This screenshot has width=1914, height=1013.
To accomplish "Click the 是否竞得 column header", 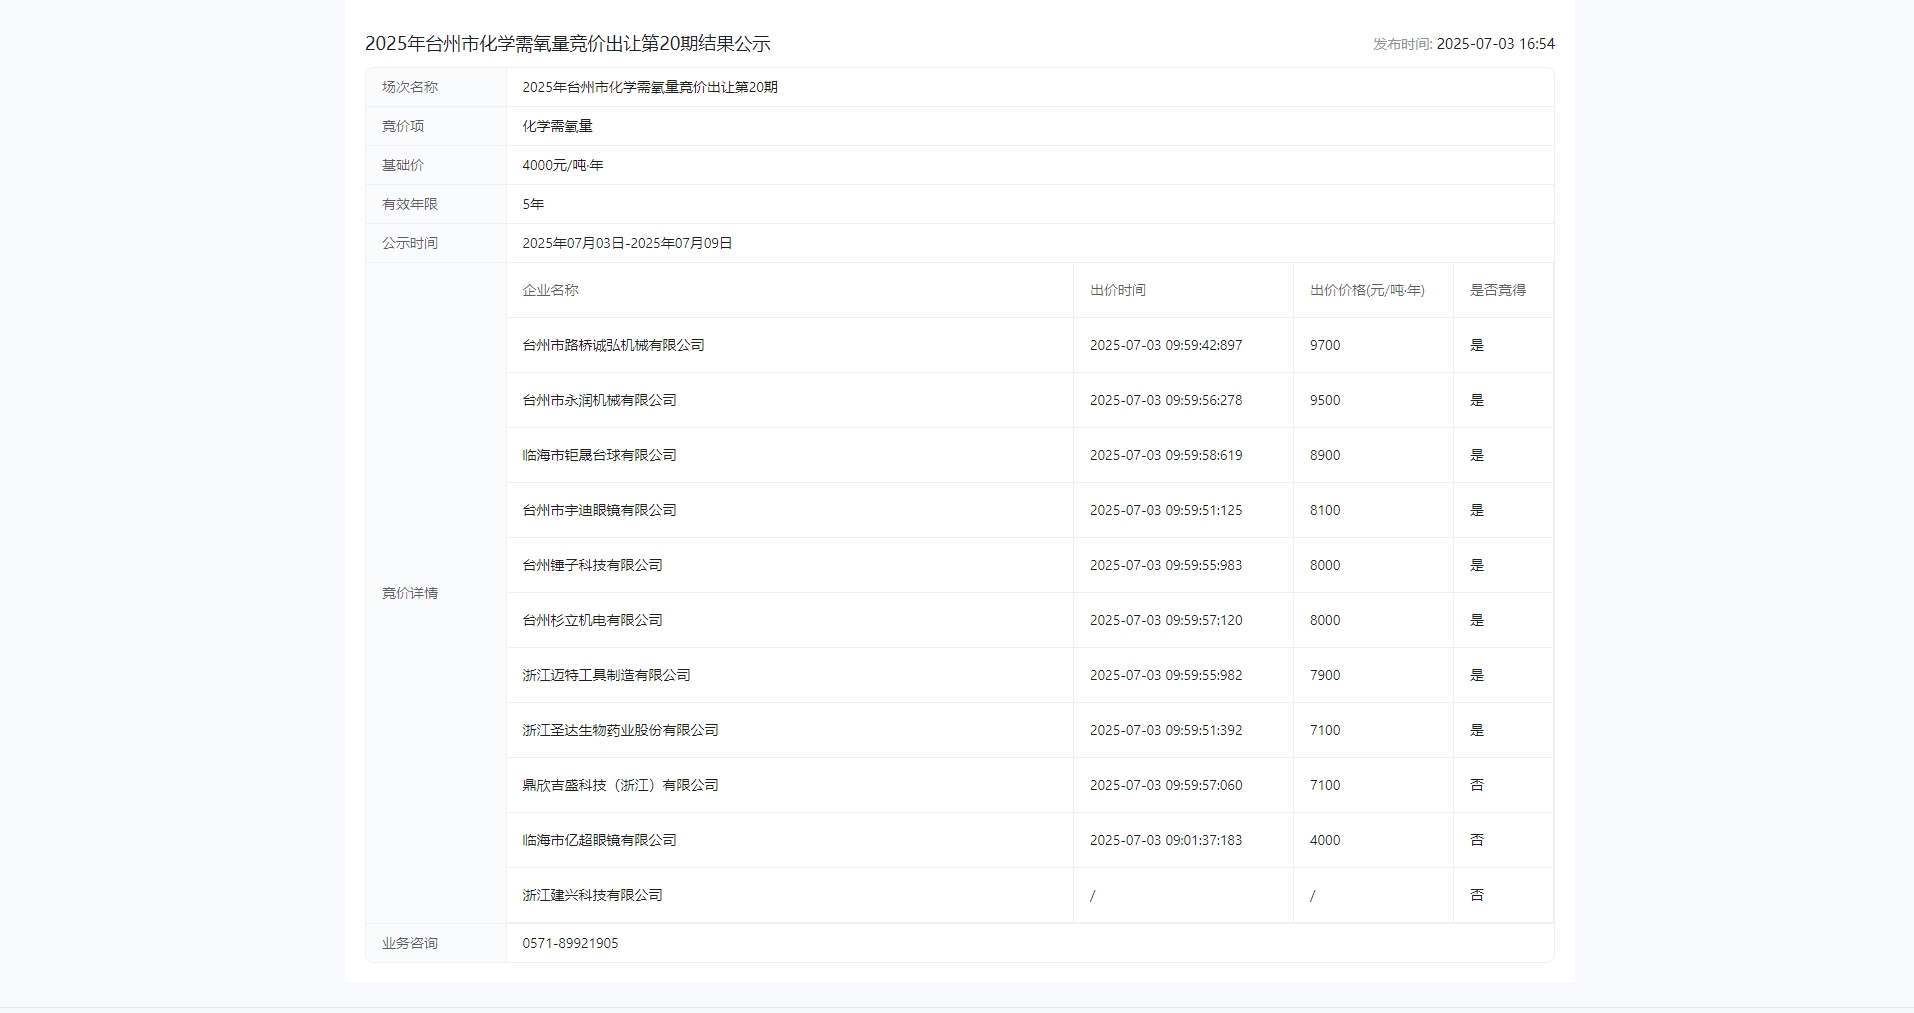I will point(1498,290).
